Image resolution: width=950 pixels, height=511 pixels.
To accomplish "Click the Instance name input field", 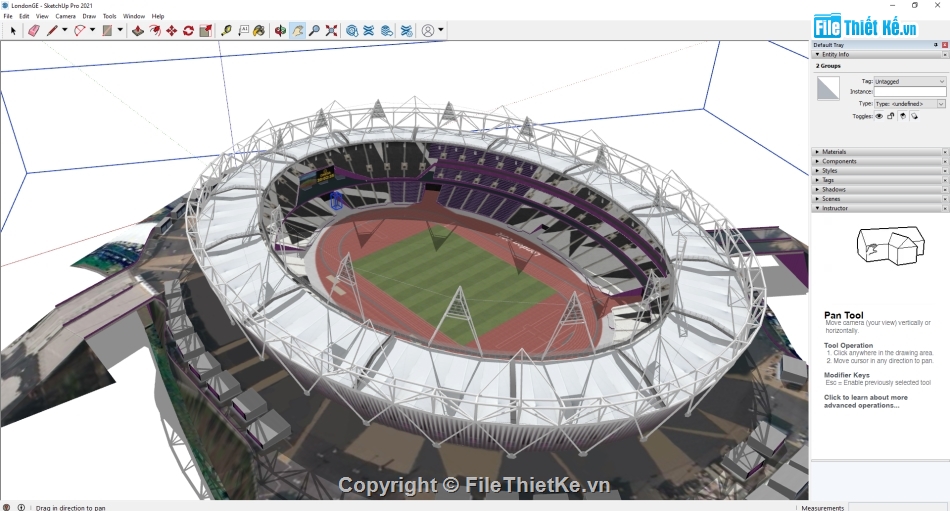I will tap(909, 92).
